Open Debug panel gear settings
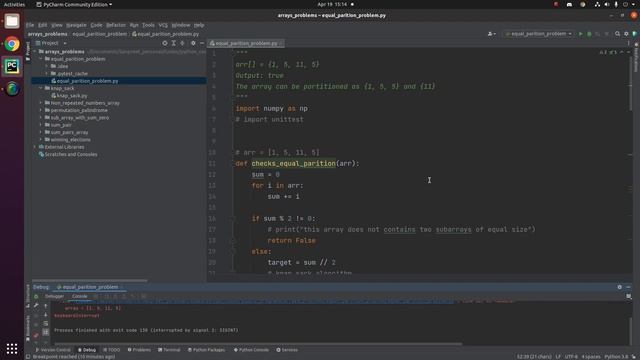 click(x=620, y=287)
